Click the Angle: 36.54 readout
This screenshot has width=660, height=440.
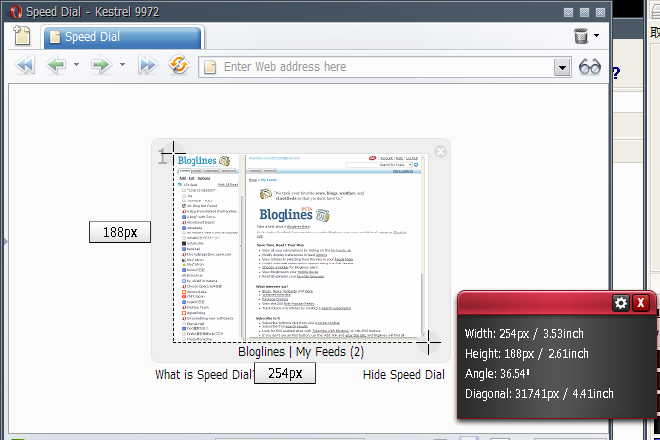(x=497, y=373)
